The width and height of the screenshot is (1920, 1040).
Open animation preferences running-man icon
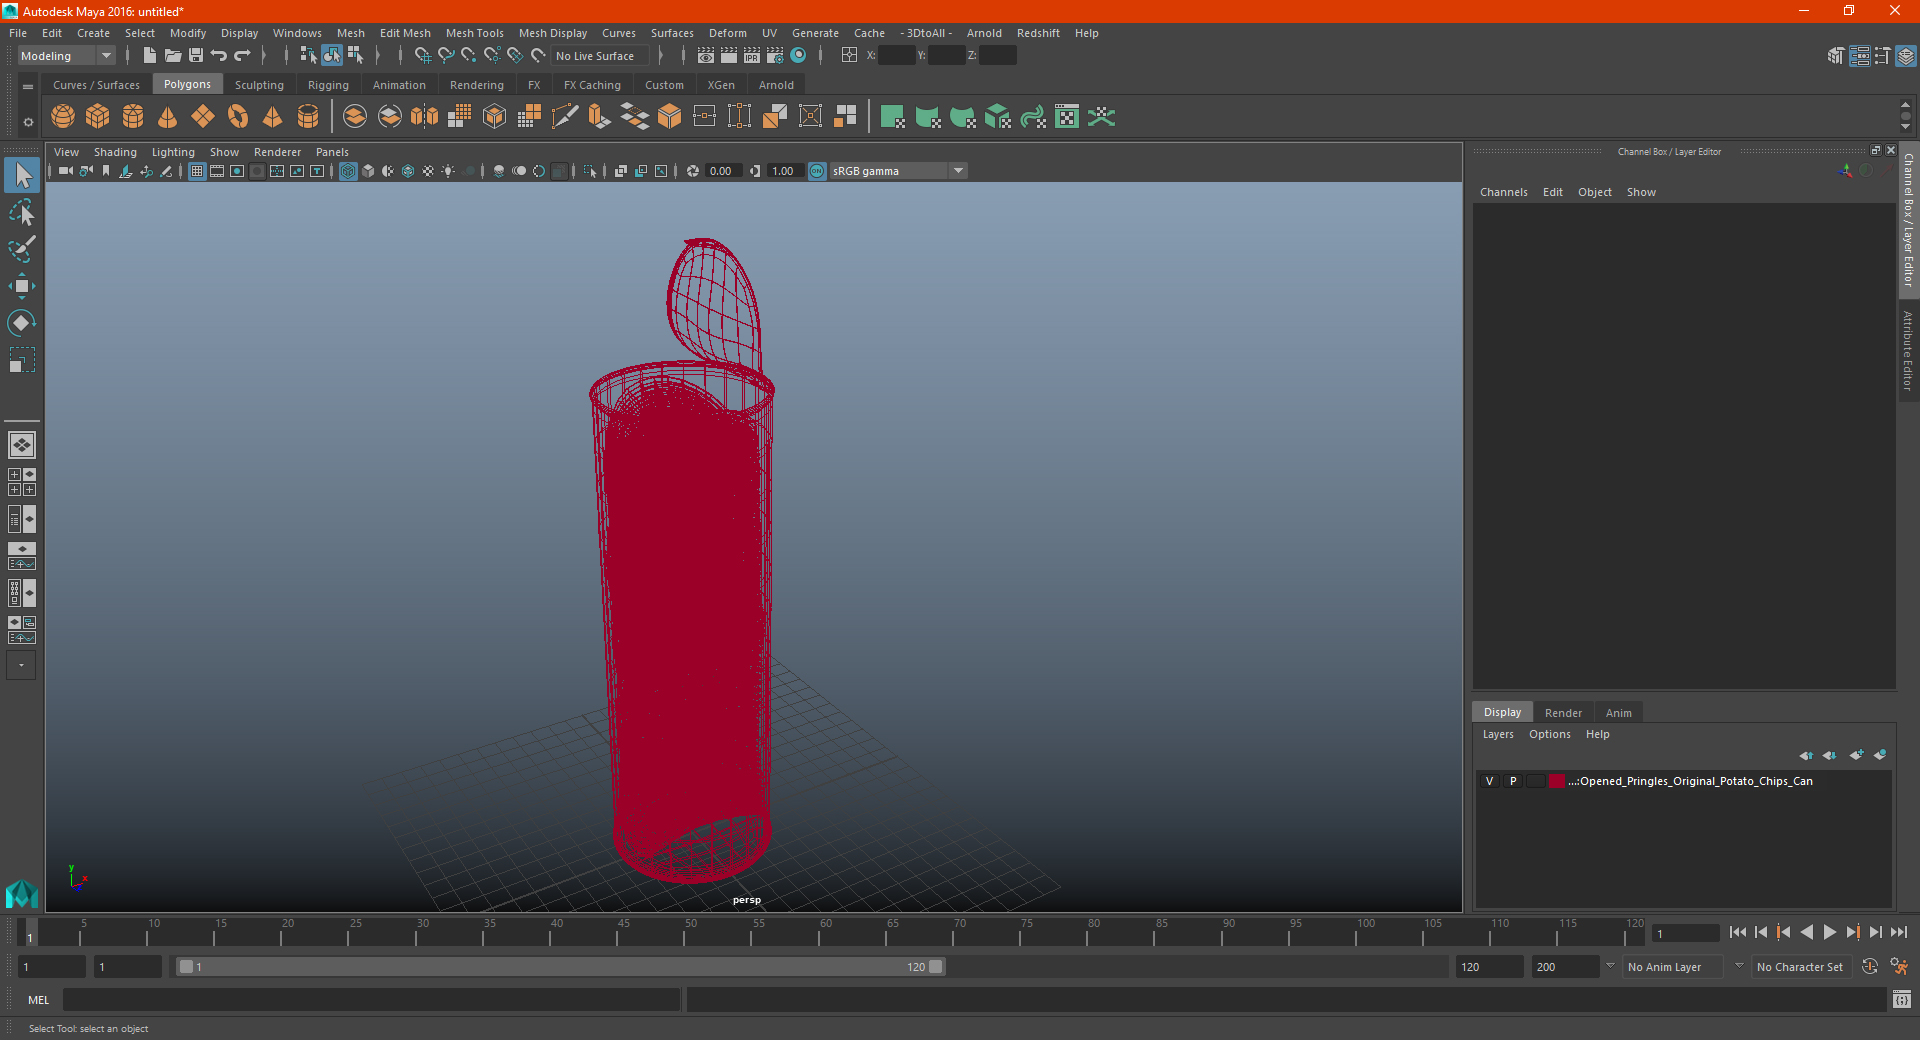[1899, 967]
